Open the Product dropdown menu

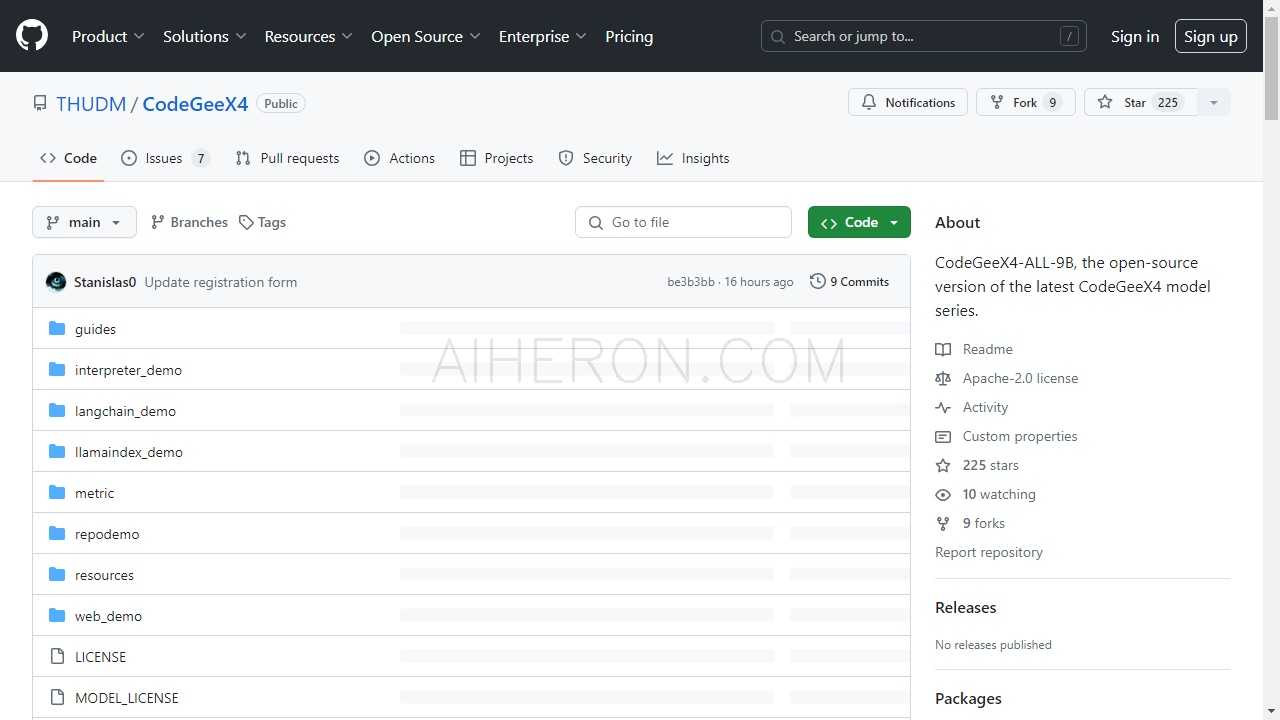tap(108, 36)
